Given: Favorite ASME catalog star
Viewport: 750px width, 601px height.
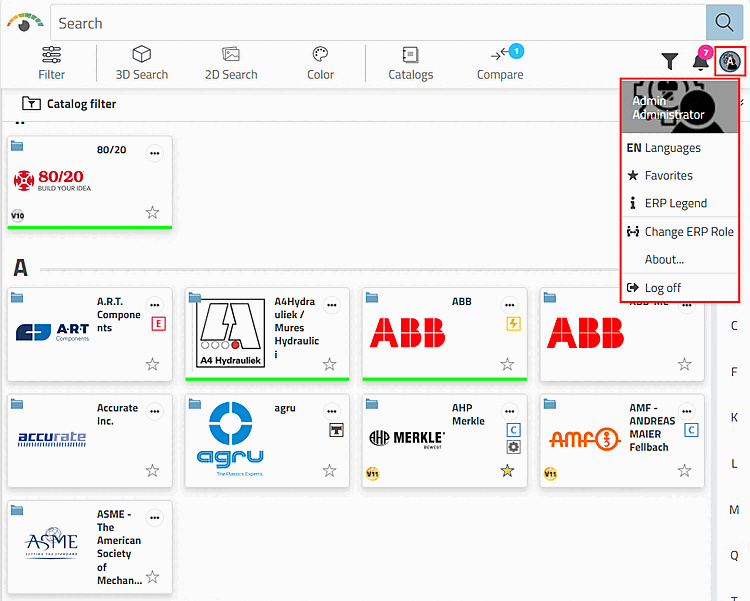Looking at the screenshot, I should (x=152, y=577).
